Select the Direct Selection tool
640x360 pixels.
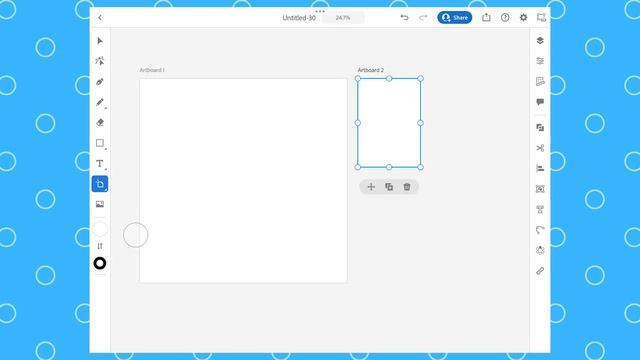click(100, 61)
